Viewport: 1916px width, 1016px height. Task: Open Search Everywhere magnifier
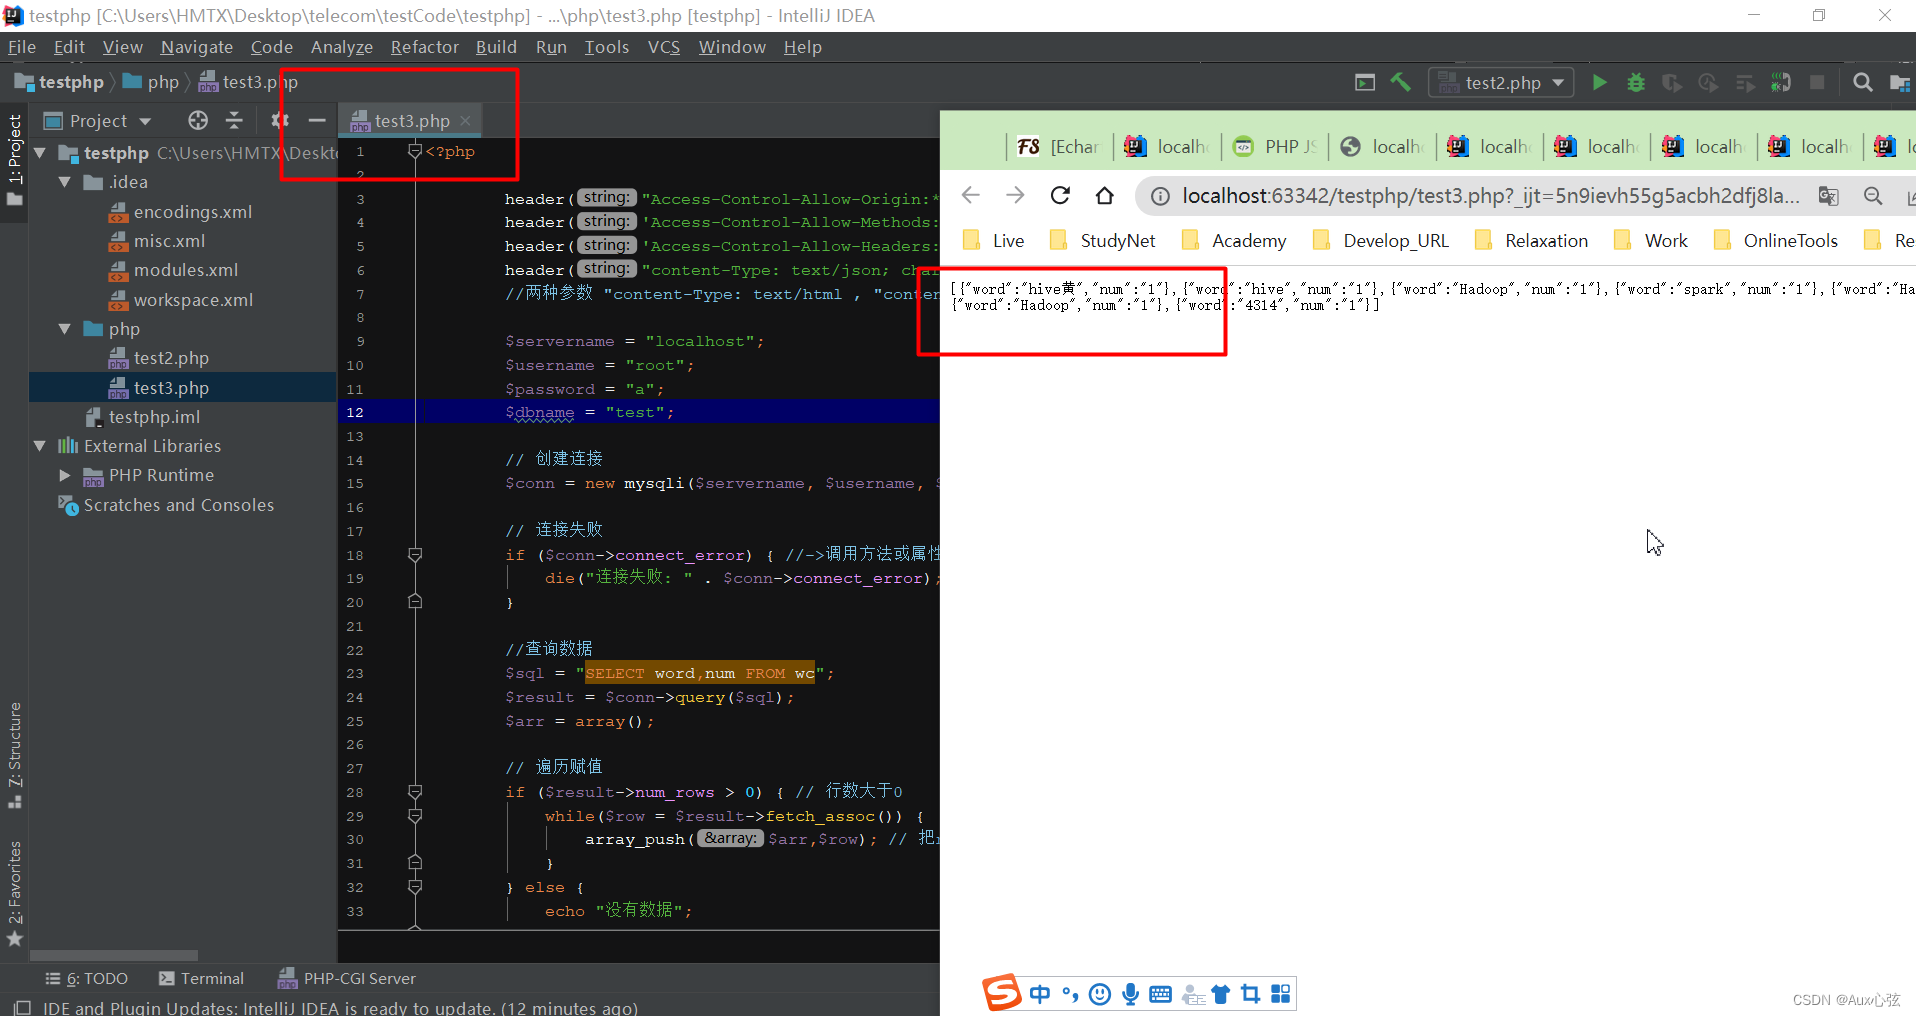pos(1863,82)
